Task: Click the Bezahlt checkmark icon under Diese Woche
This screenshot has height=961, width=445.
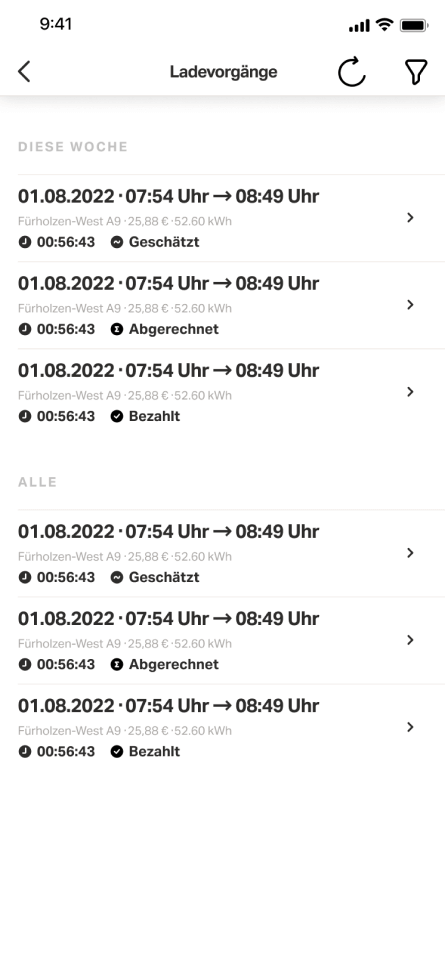Action: coord(116,416)
